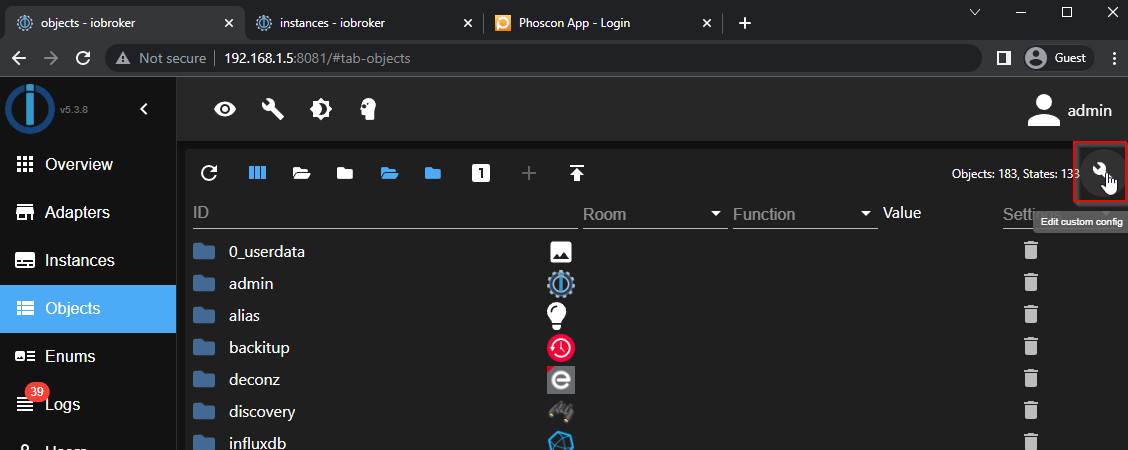Open Logs in the sidebar
1128x450 pixels.
tap(62, 404)
